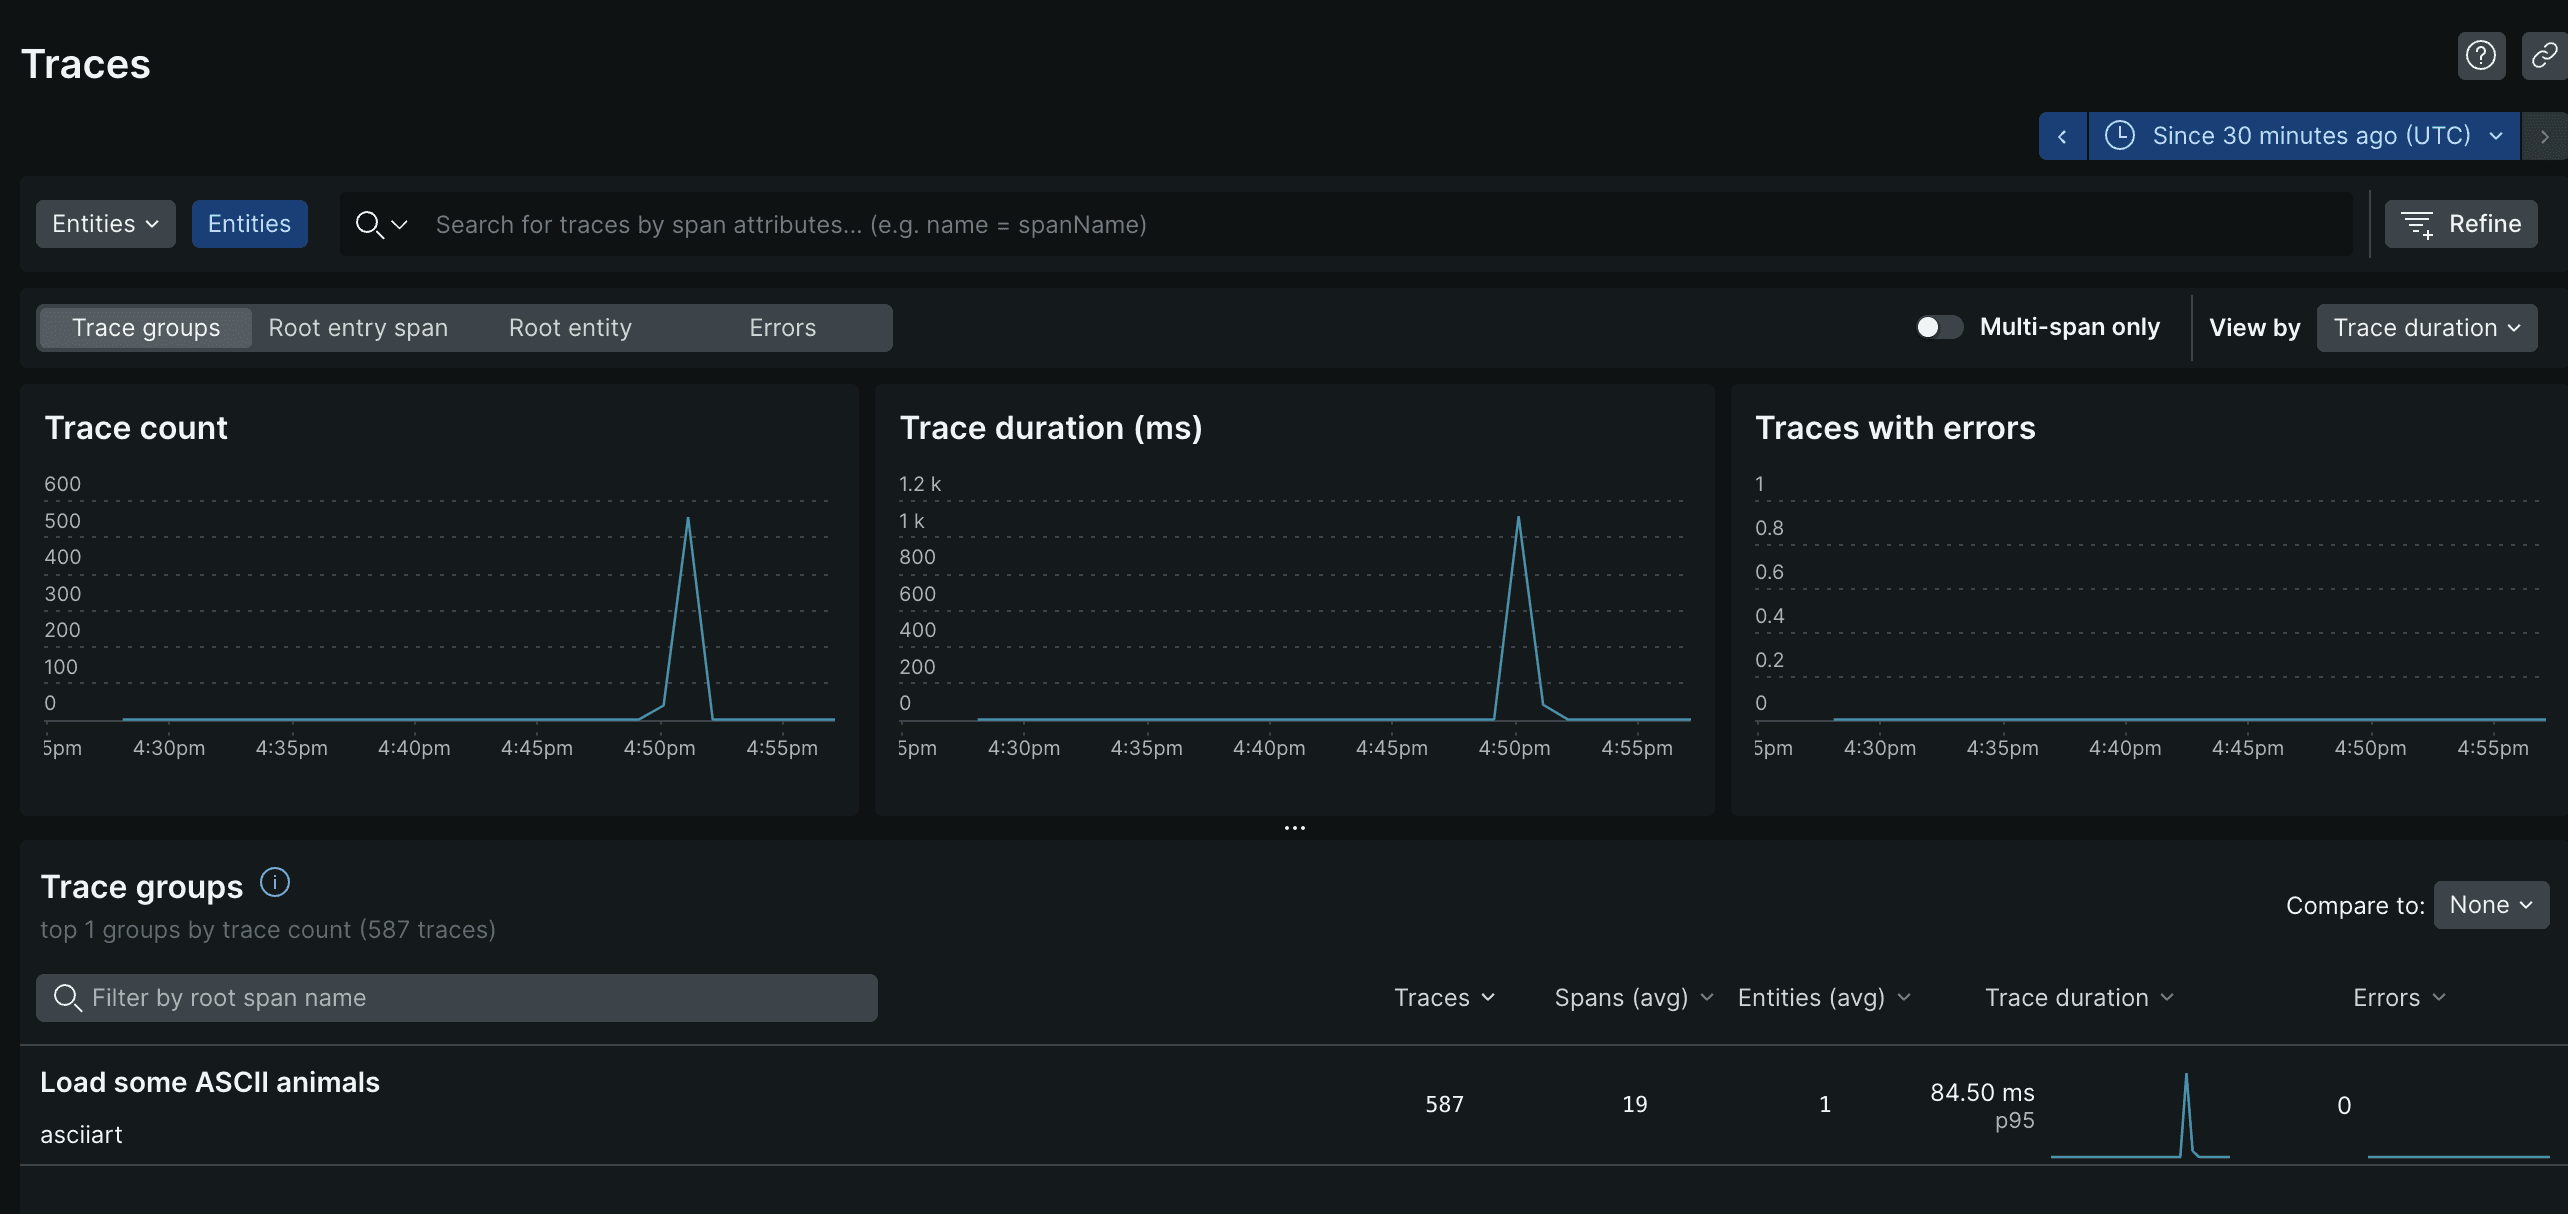This screenshot has height=1214, width=2568.
Task: Click the Refine button
Action: click(2460, 223)
